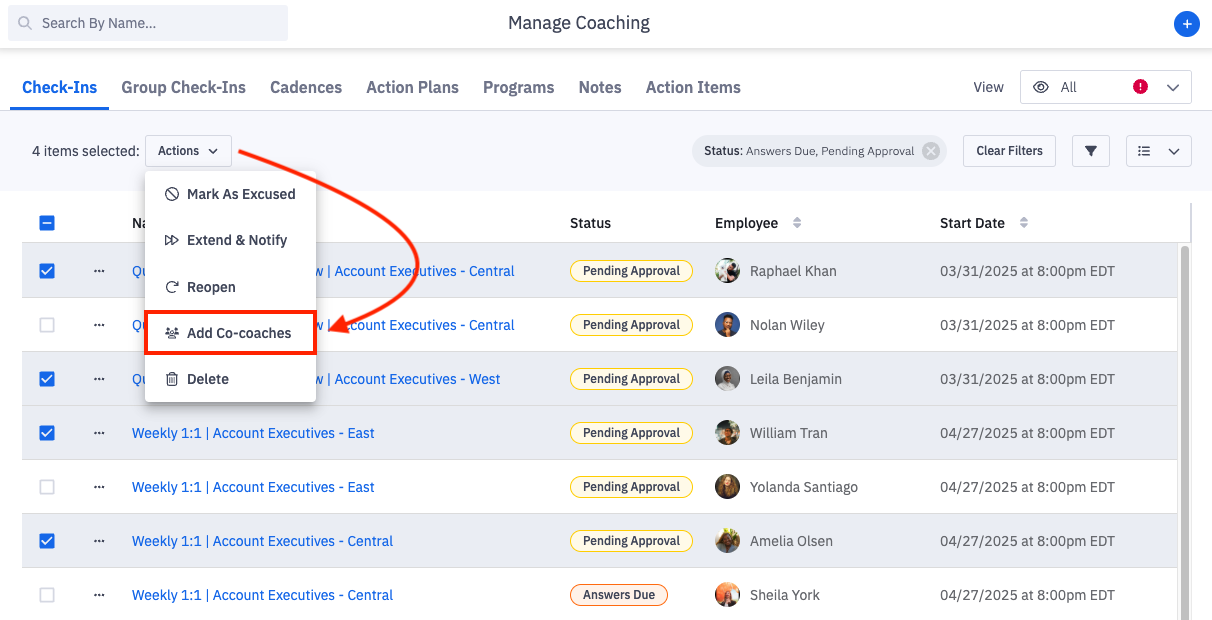The width and height of the screenshot is (1212, 620).
Task: Open row options ellipsis for Raphael Khan
Action: (x=98, y=270)
